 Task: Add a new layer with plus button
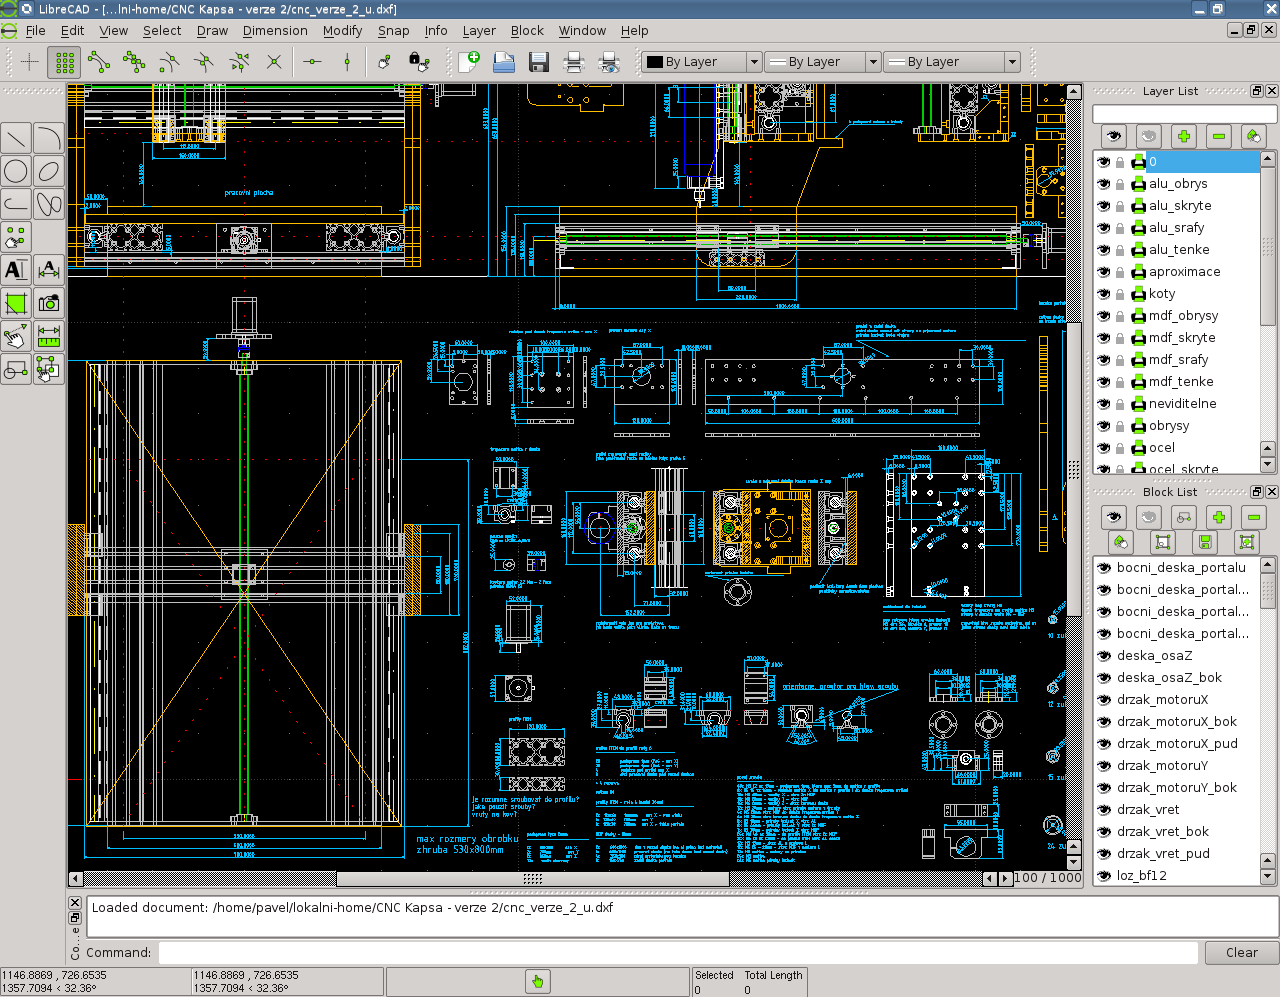click(1183, 136)
